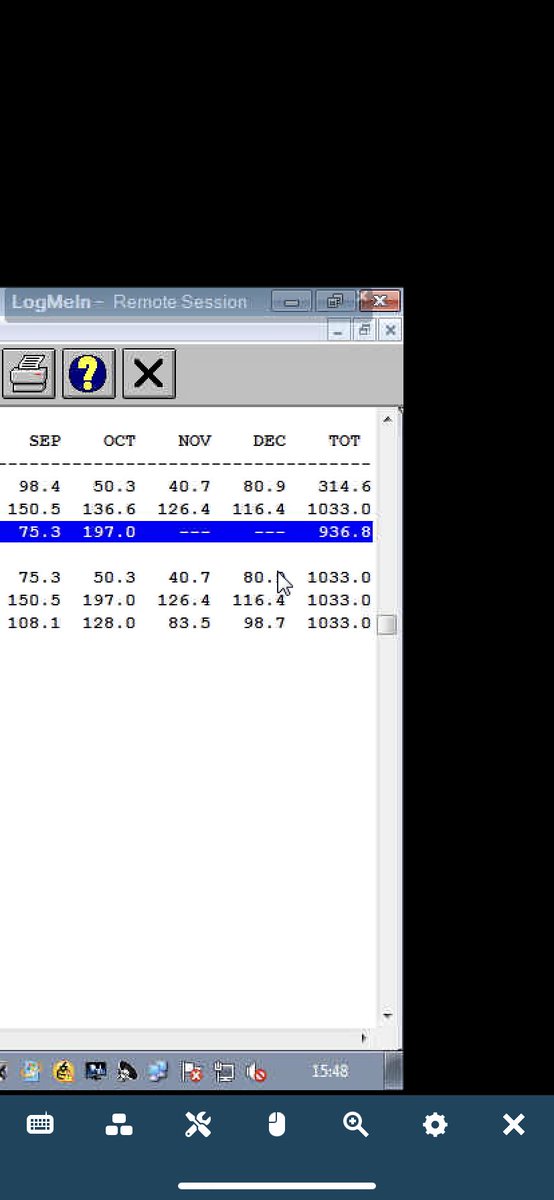Open help with the yellow question mark
This screenshot has width=554, height=1200.
click(x=89, y=374)
